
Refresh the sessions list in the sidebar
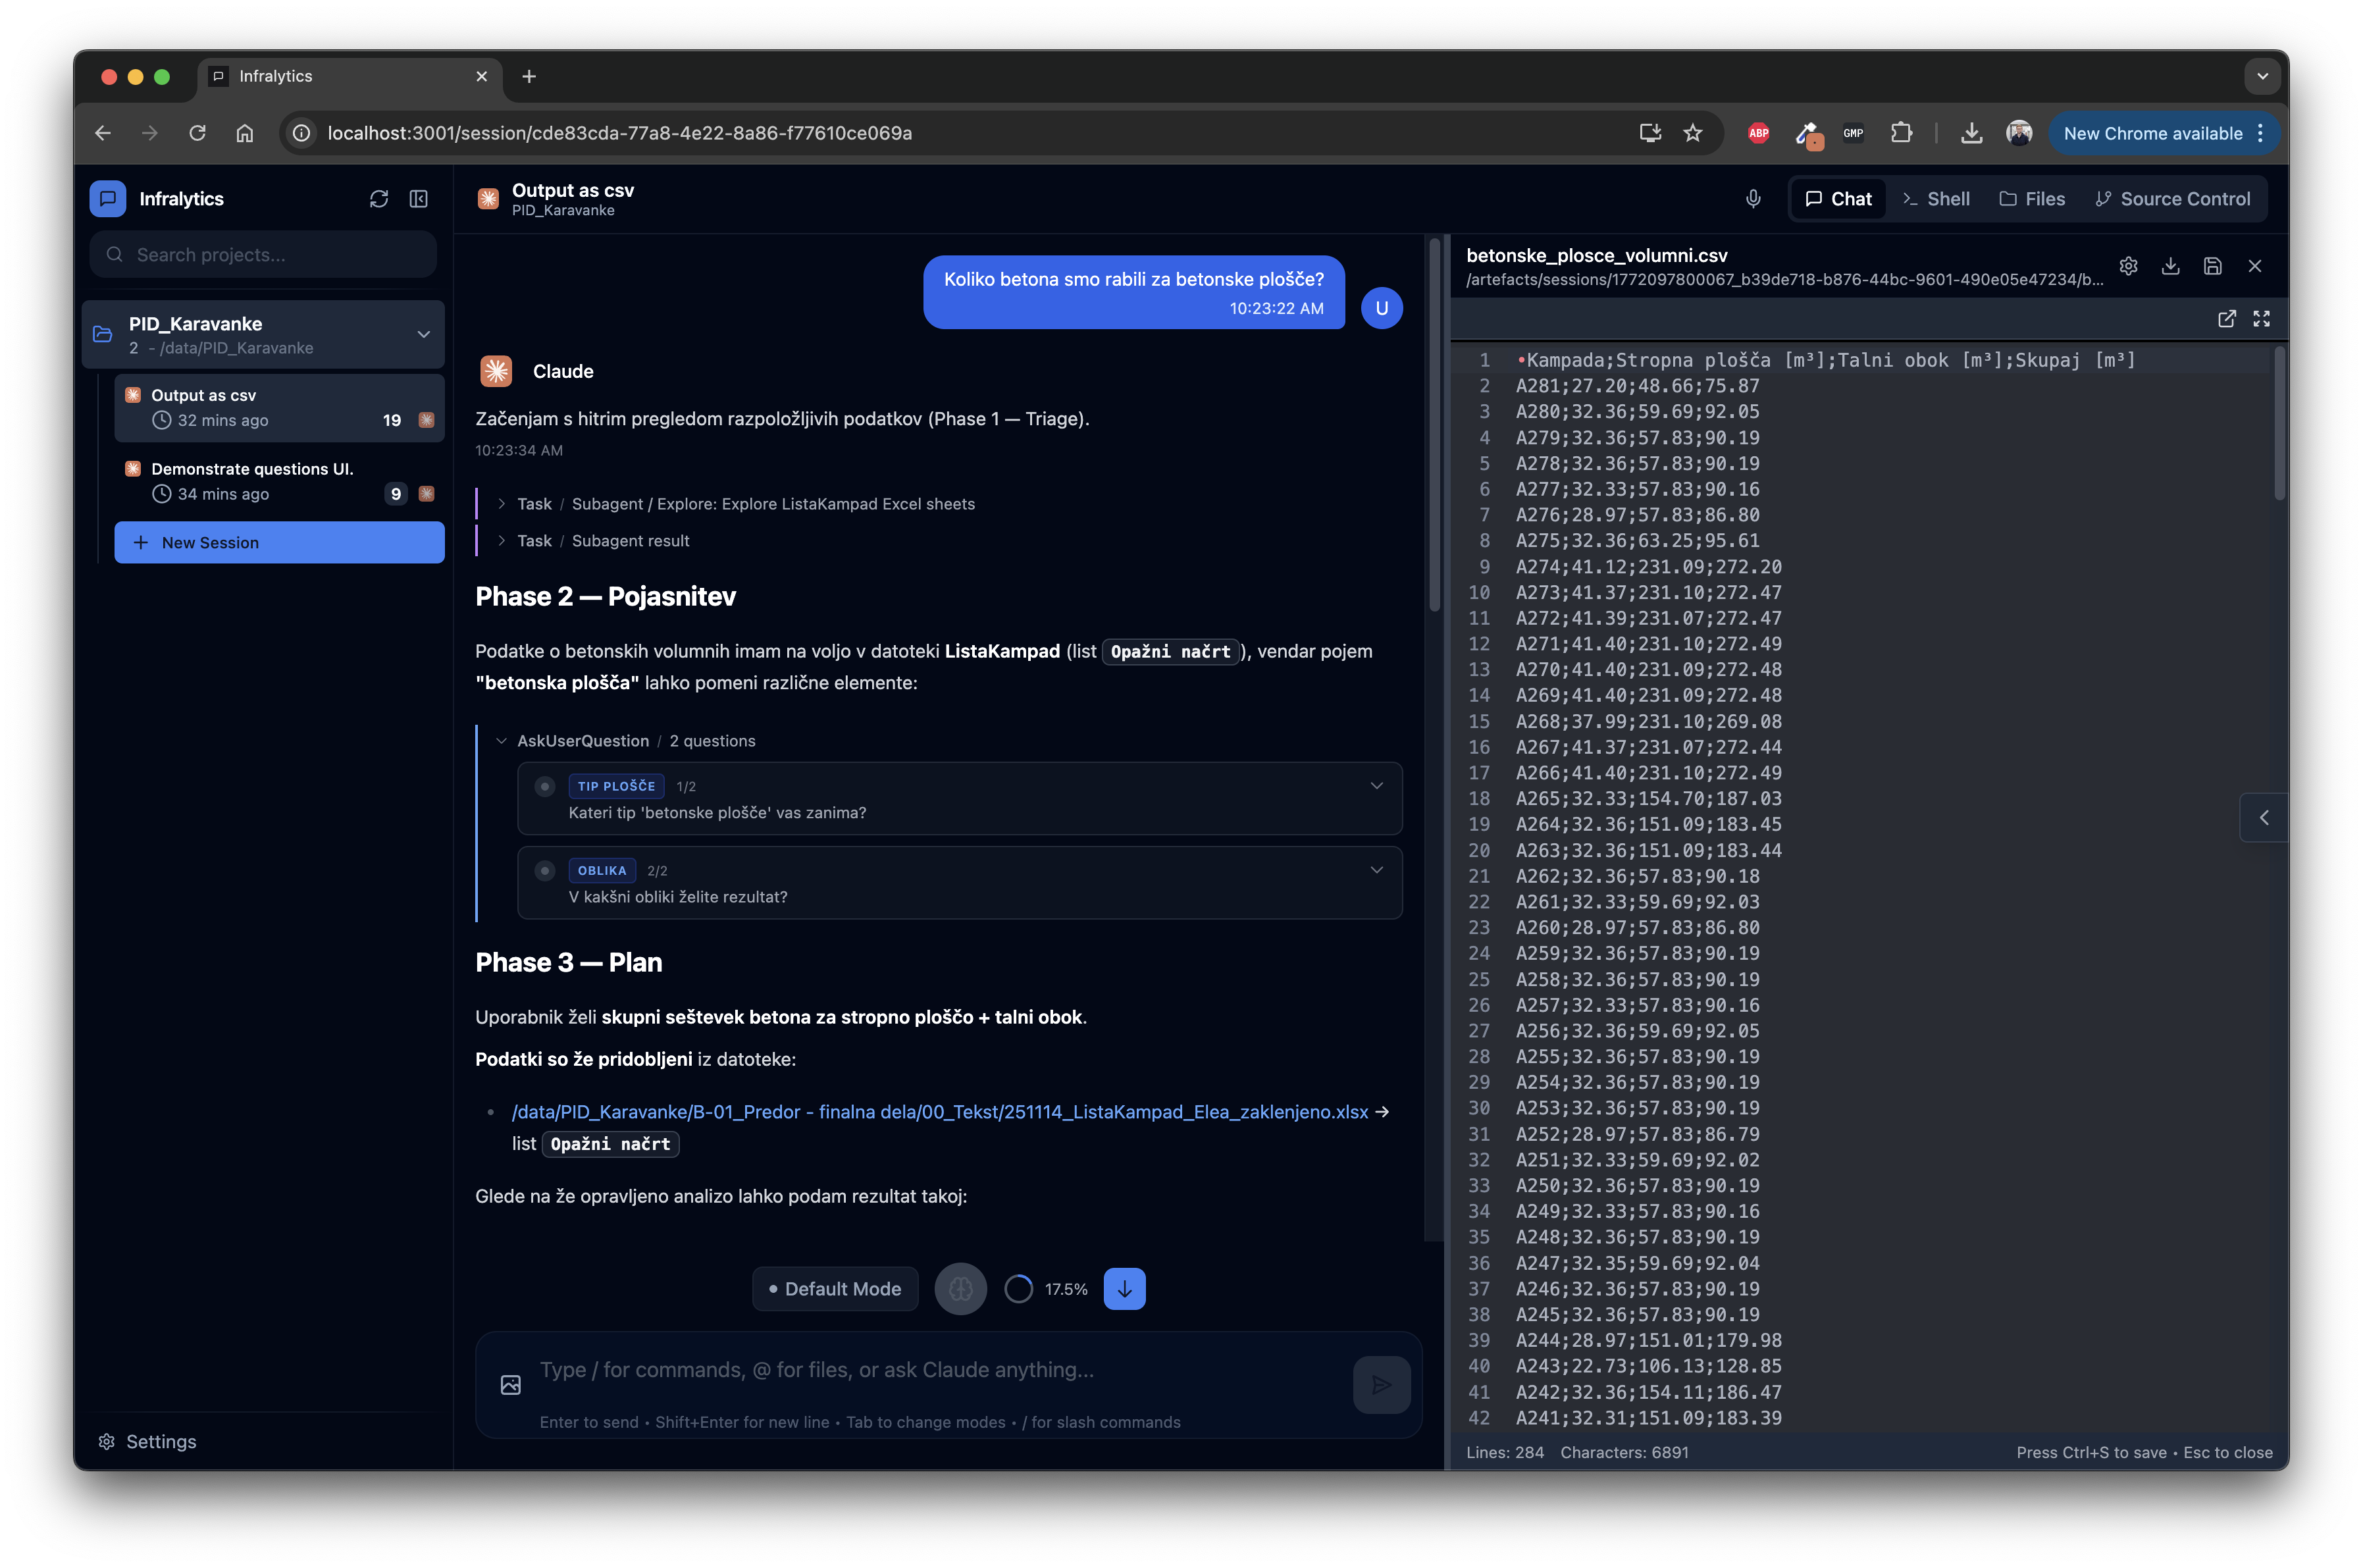click(379, 199)
